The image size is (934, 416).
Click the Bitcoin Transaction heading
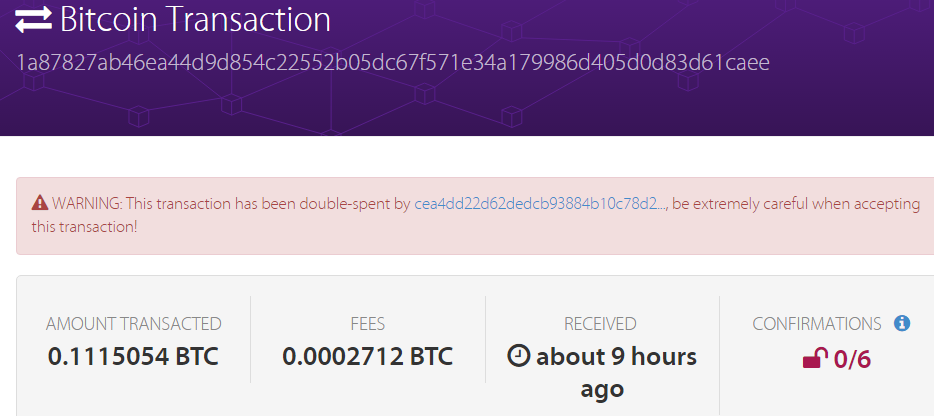click(x=195, y=19)
